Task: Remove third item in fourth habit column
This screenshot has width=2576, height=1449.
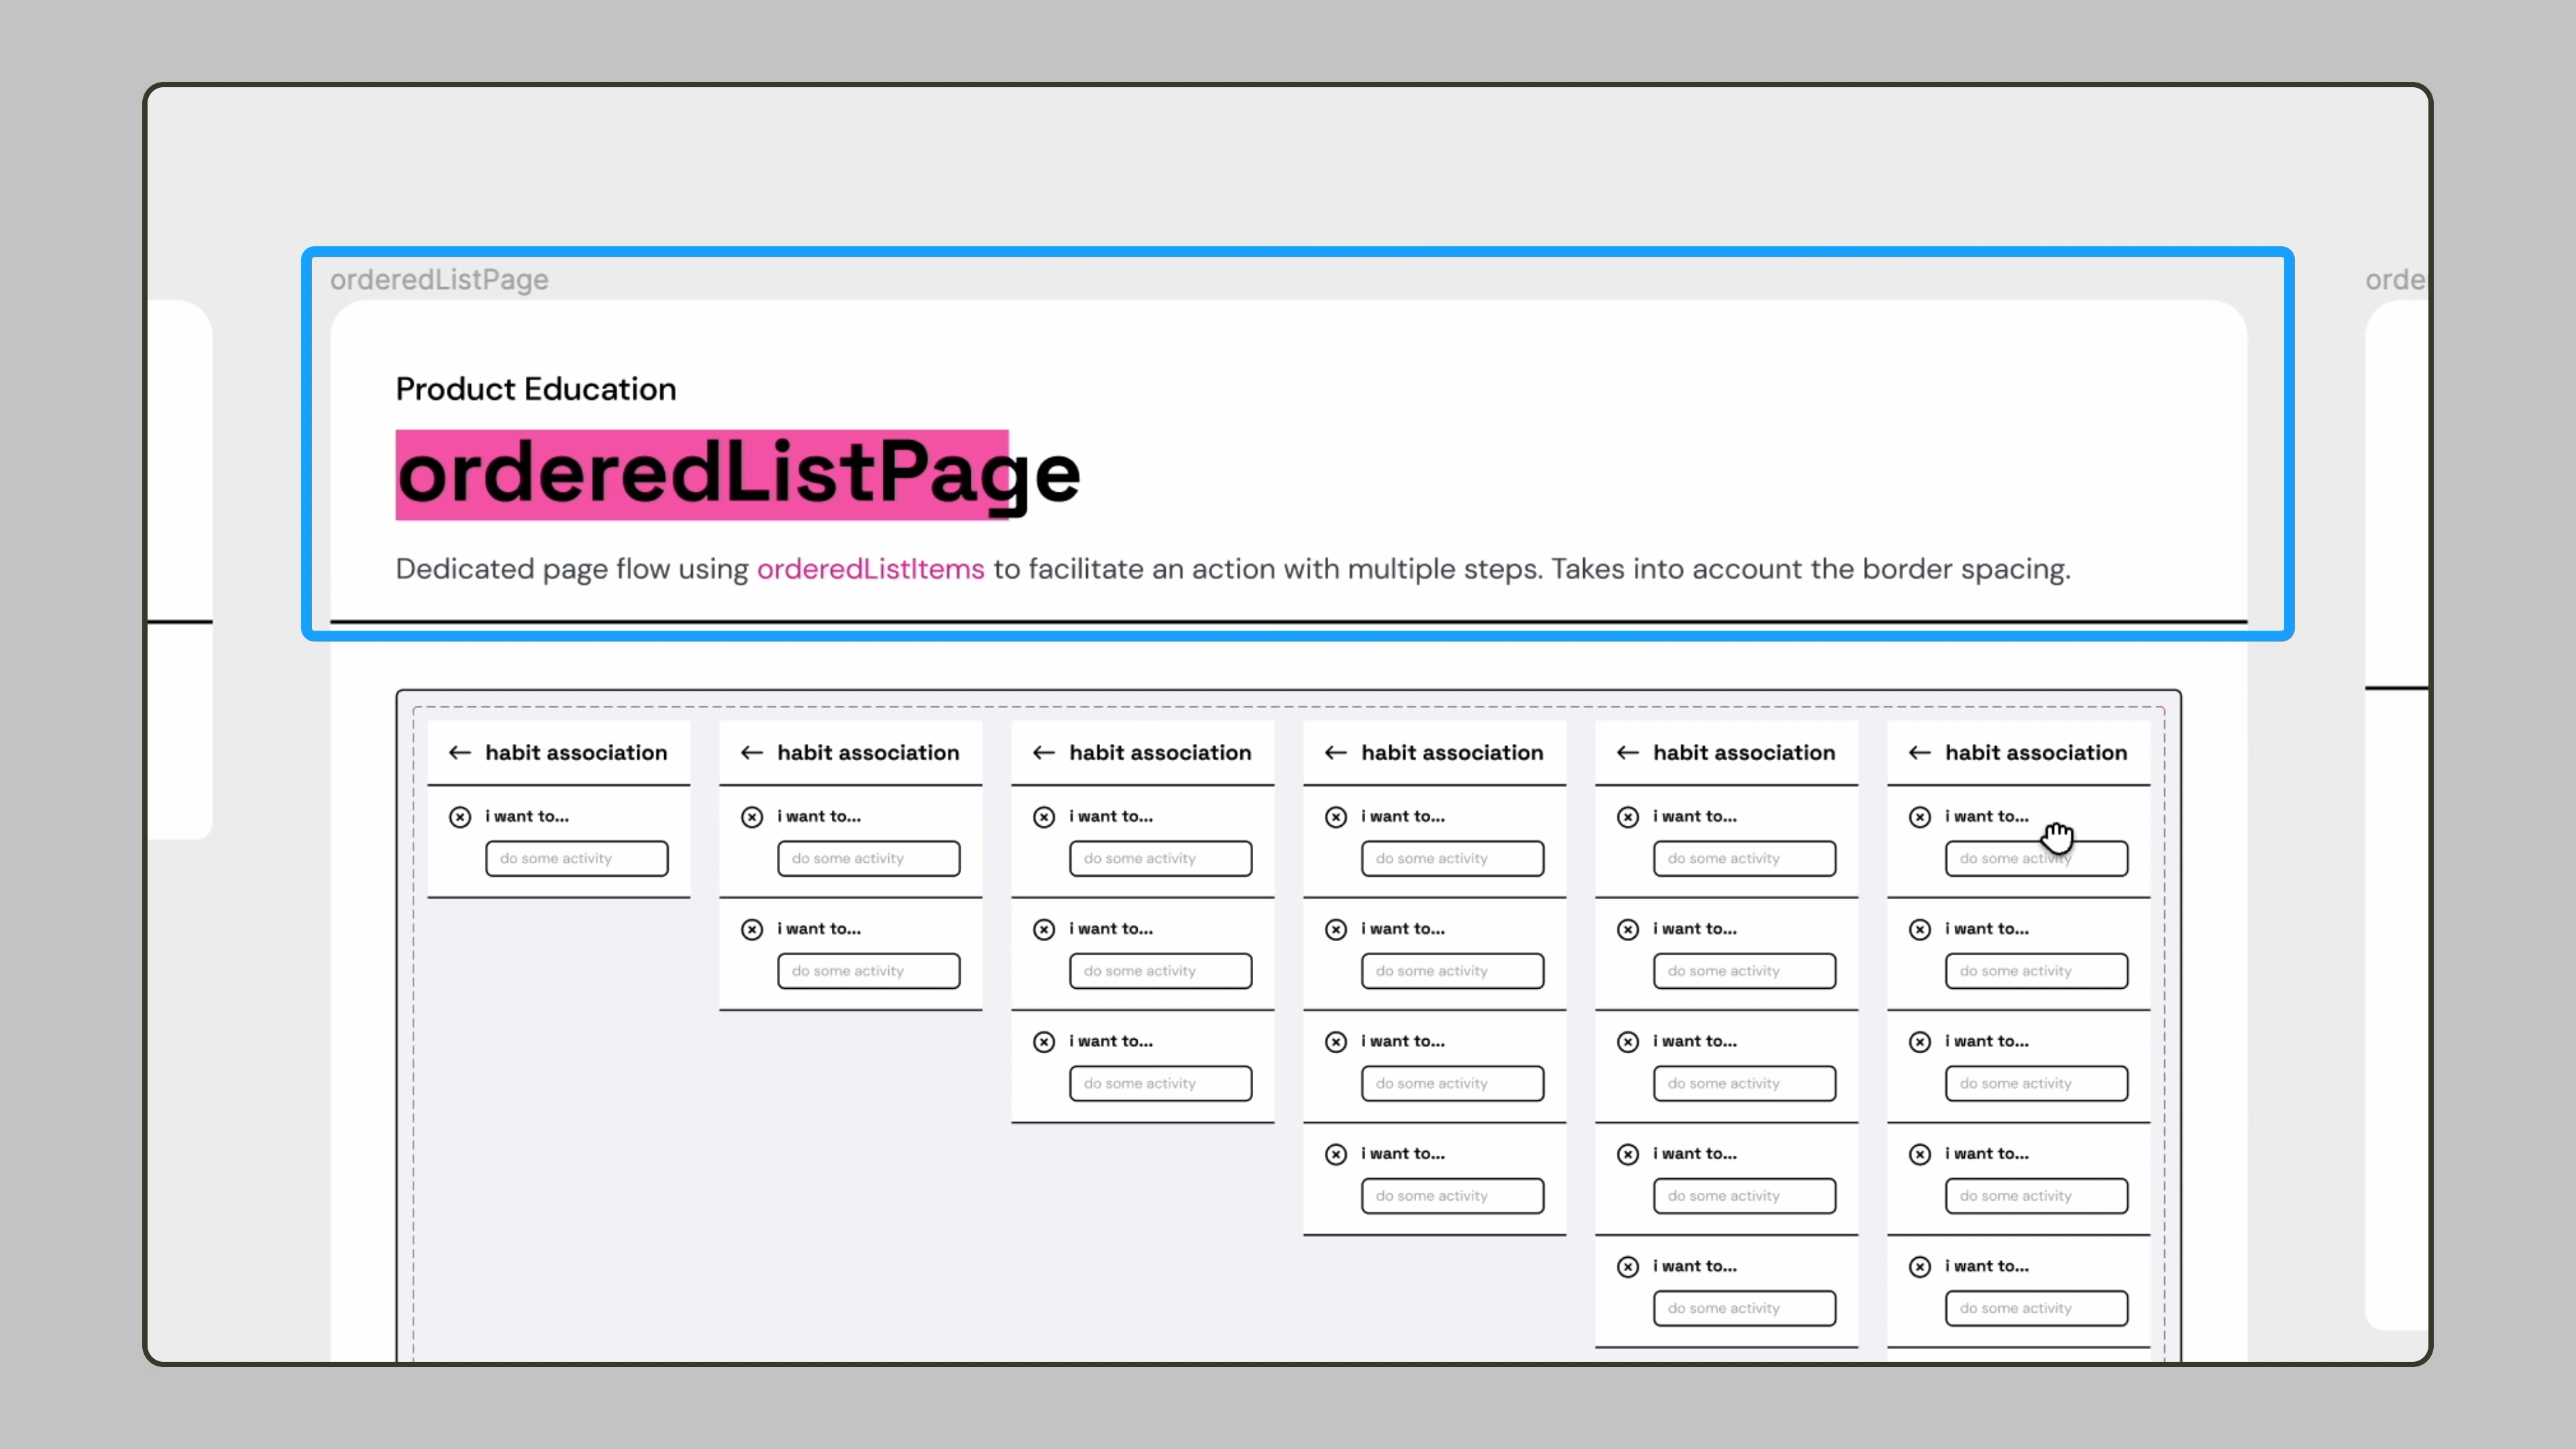Action: point(1336,1042)
